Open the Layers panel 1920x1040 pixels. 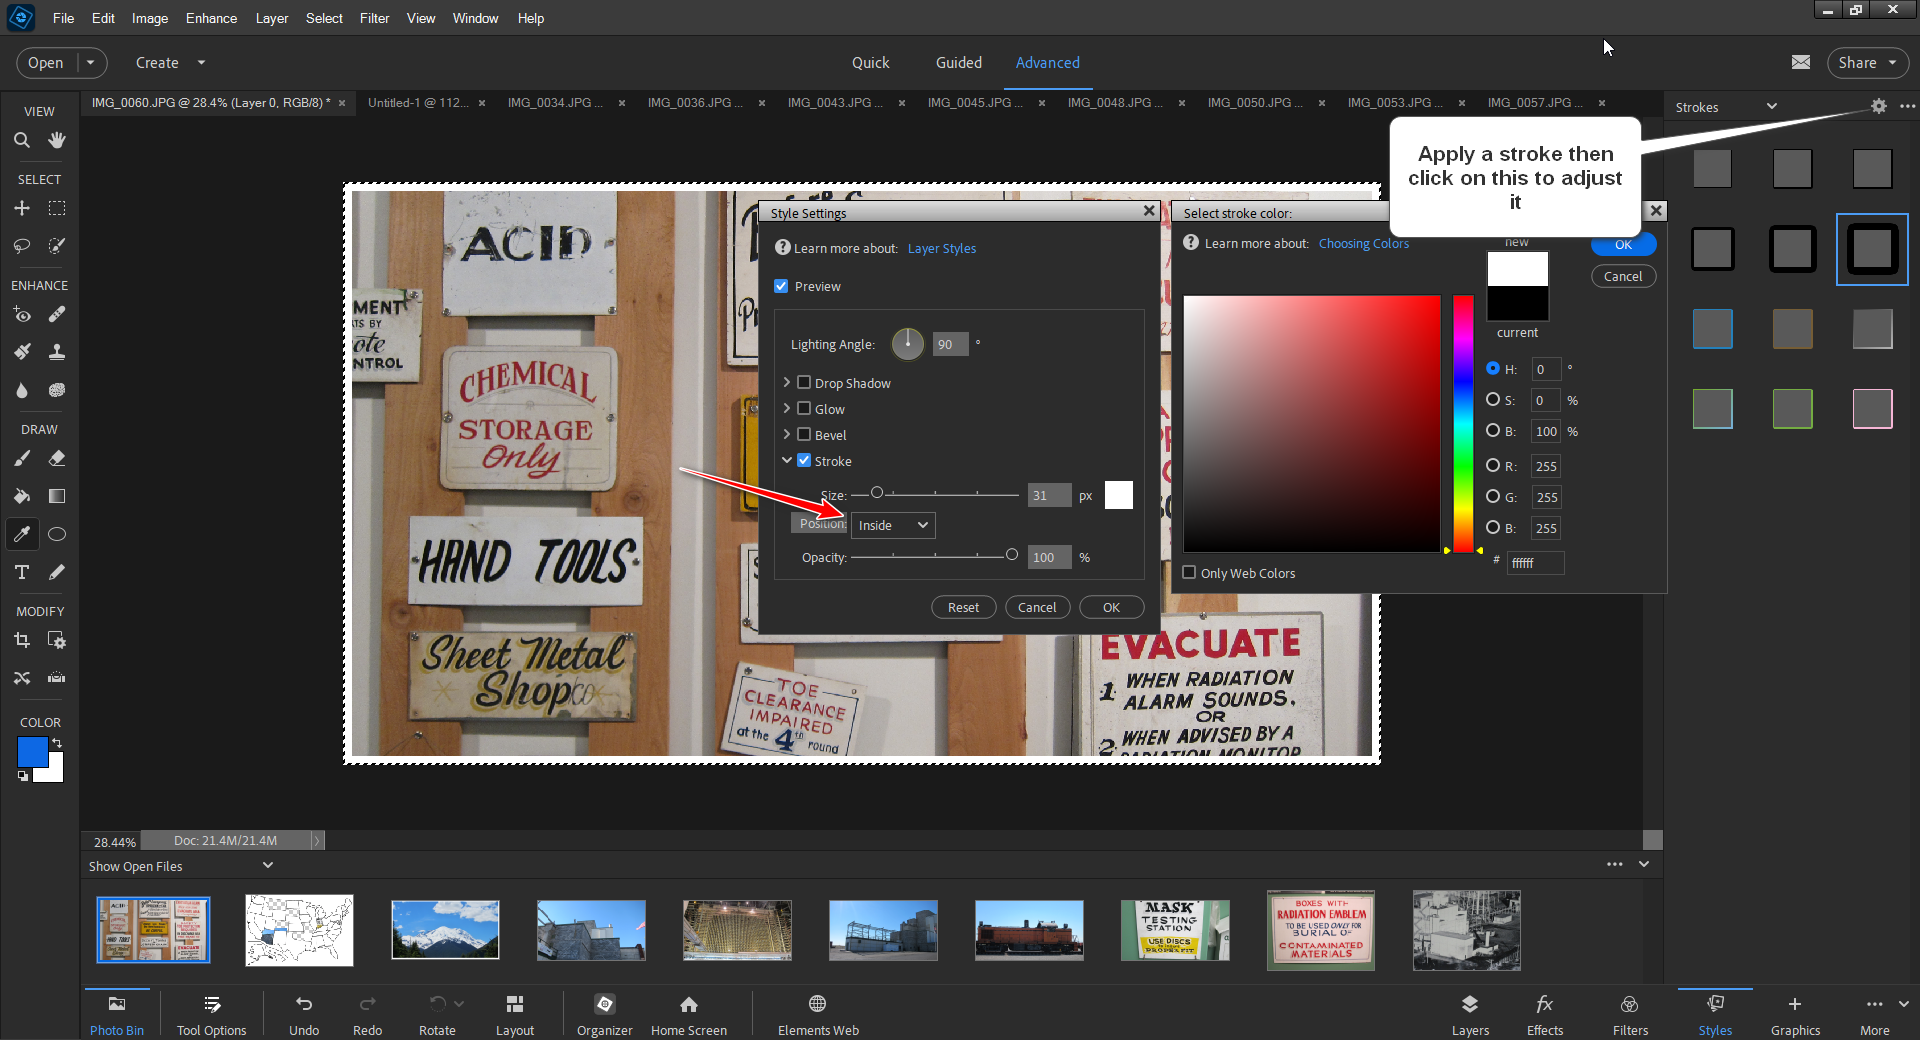click(x=1470, y=1013)
